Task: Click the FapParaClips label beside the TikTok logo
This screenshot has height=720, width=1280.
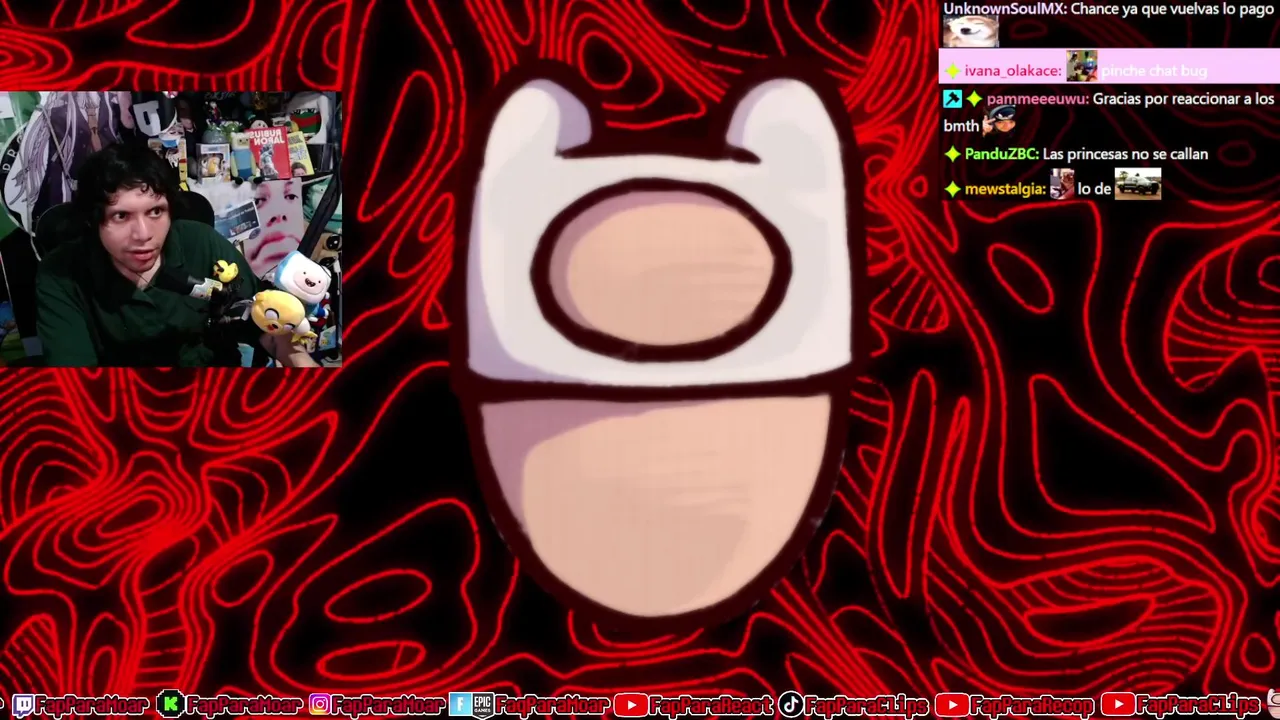Action: pyautogui.click(x=867, y=706)
